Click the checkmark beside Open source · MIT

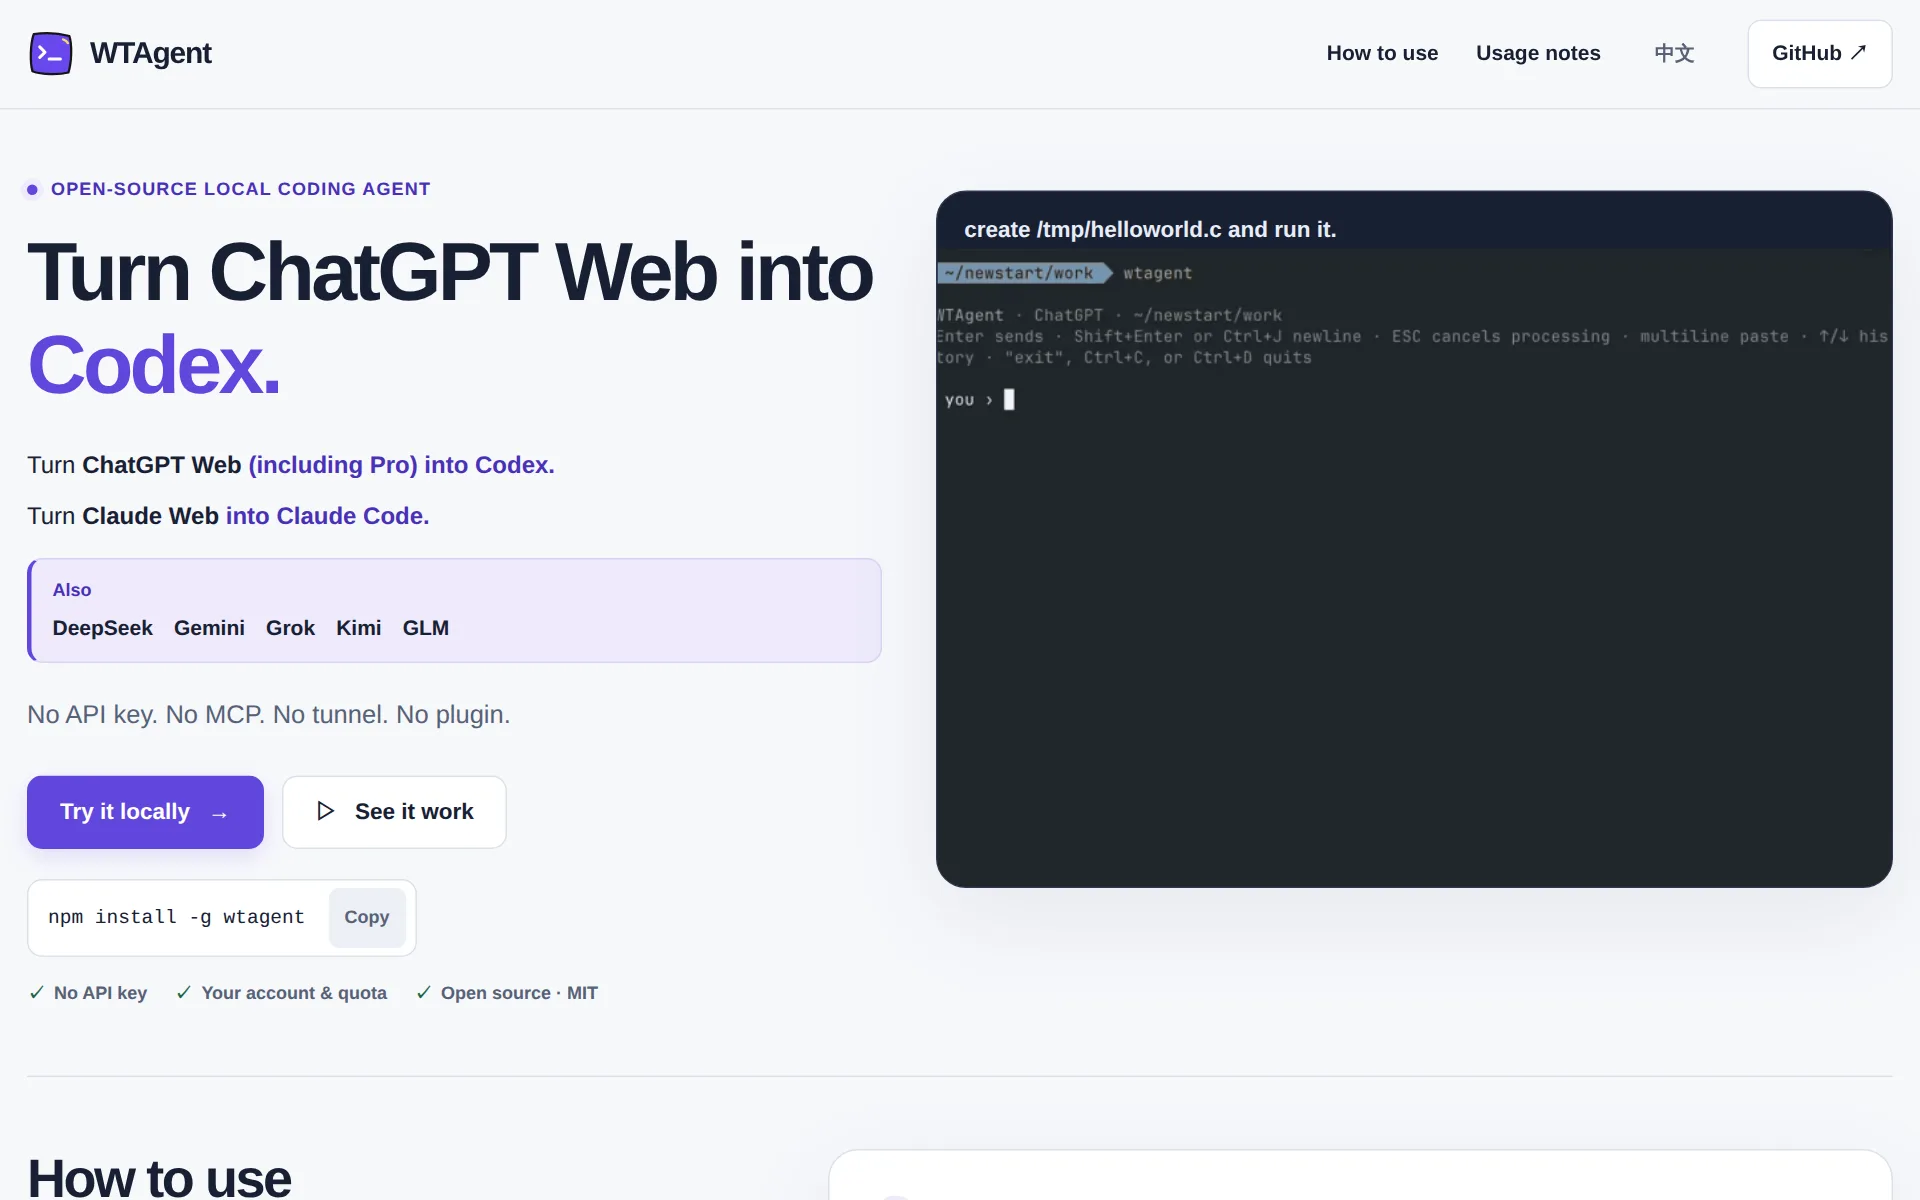tap(424, 992)
